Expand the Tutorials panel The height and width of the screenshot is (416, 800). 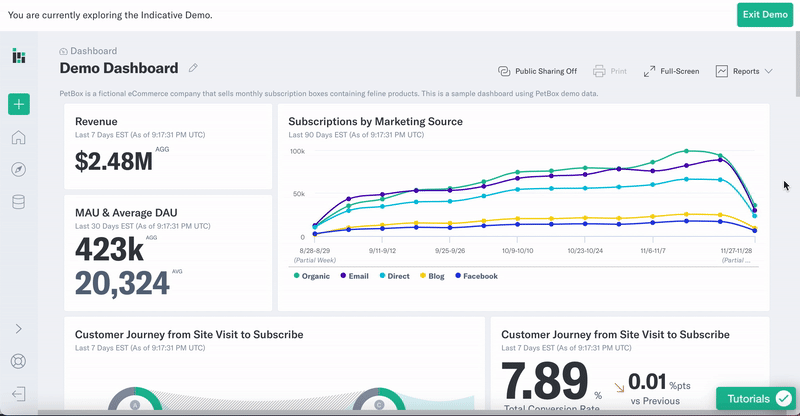pos(756,399)
